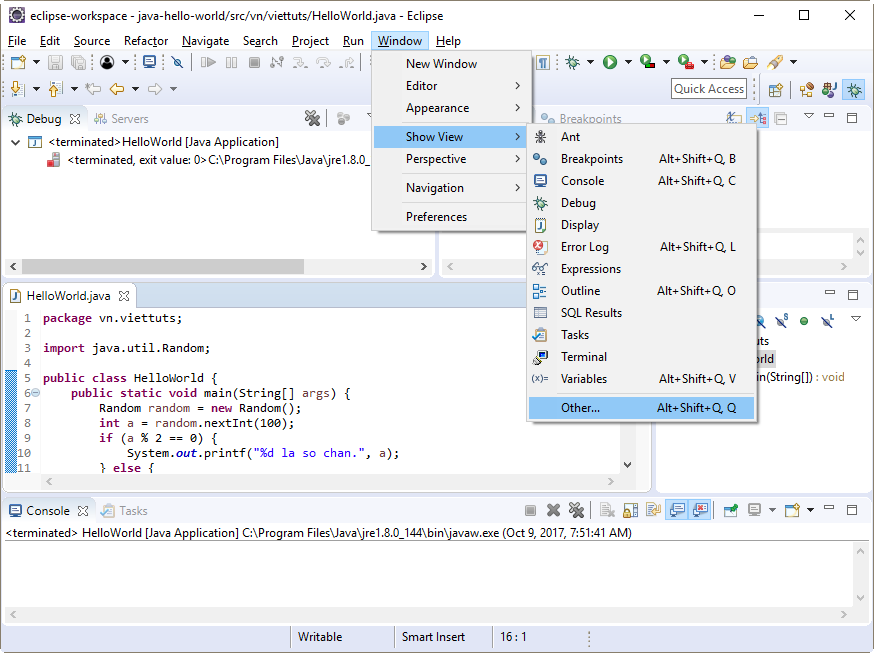Click the green Run button icon

(610, 62)
